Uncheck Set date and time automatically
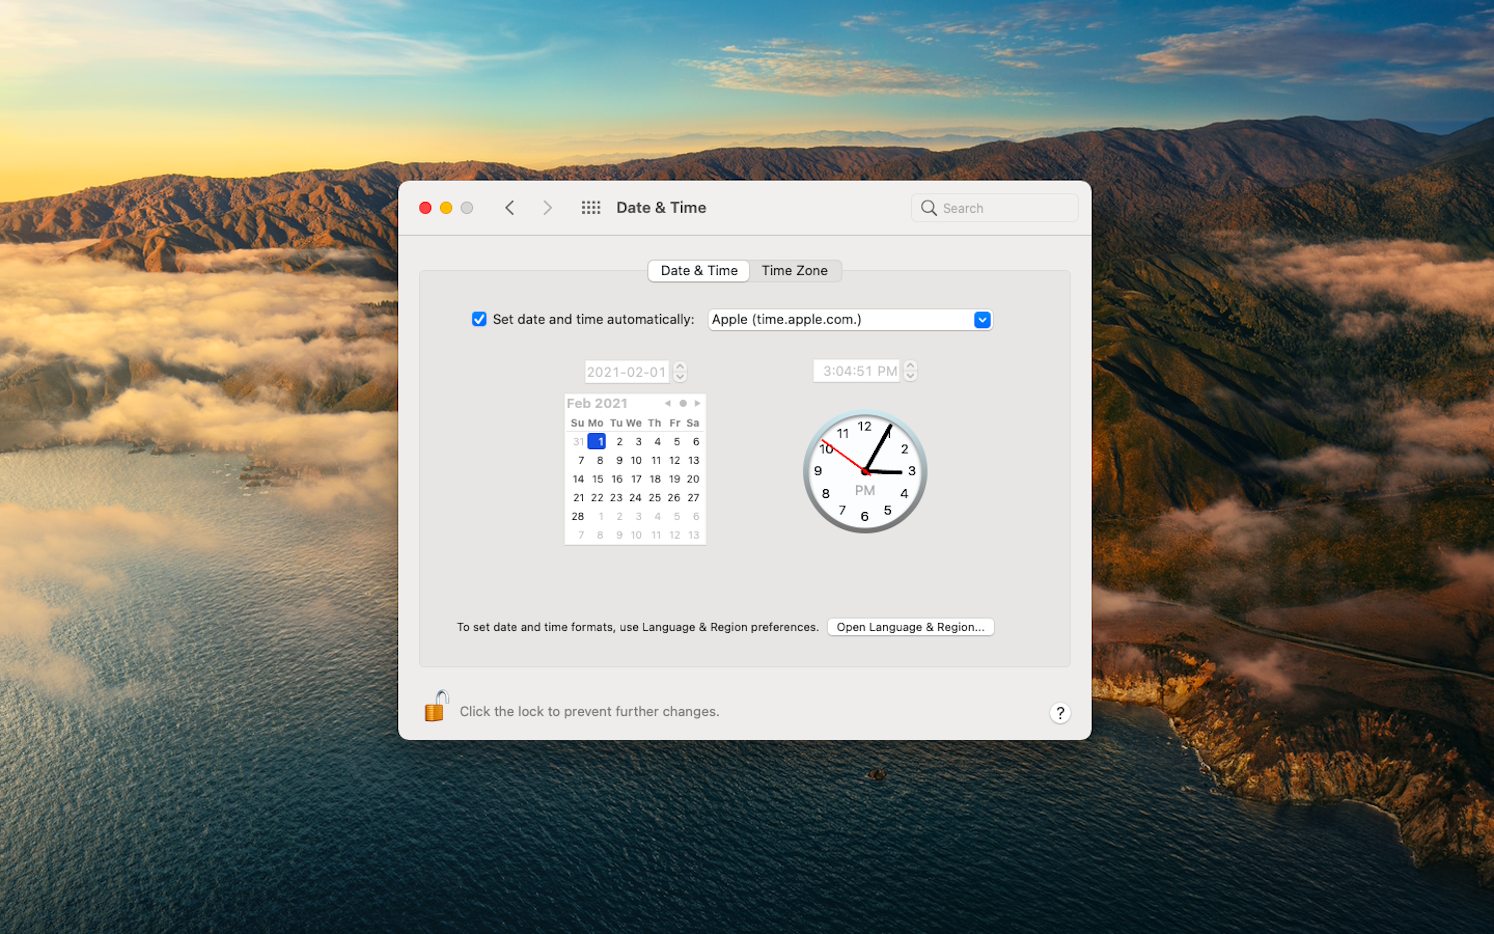 (x=479, y=319)
